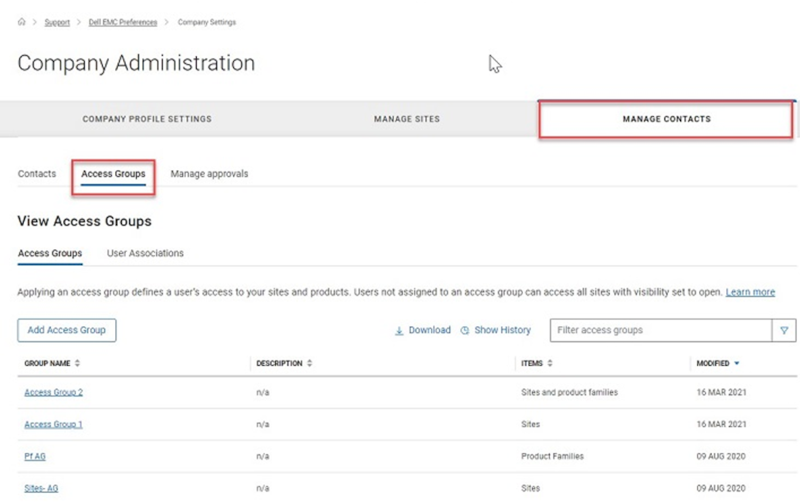Sort by Description column arrows

click(x=309, y=363)
